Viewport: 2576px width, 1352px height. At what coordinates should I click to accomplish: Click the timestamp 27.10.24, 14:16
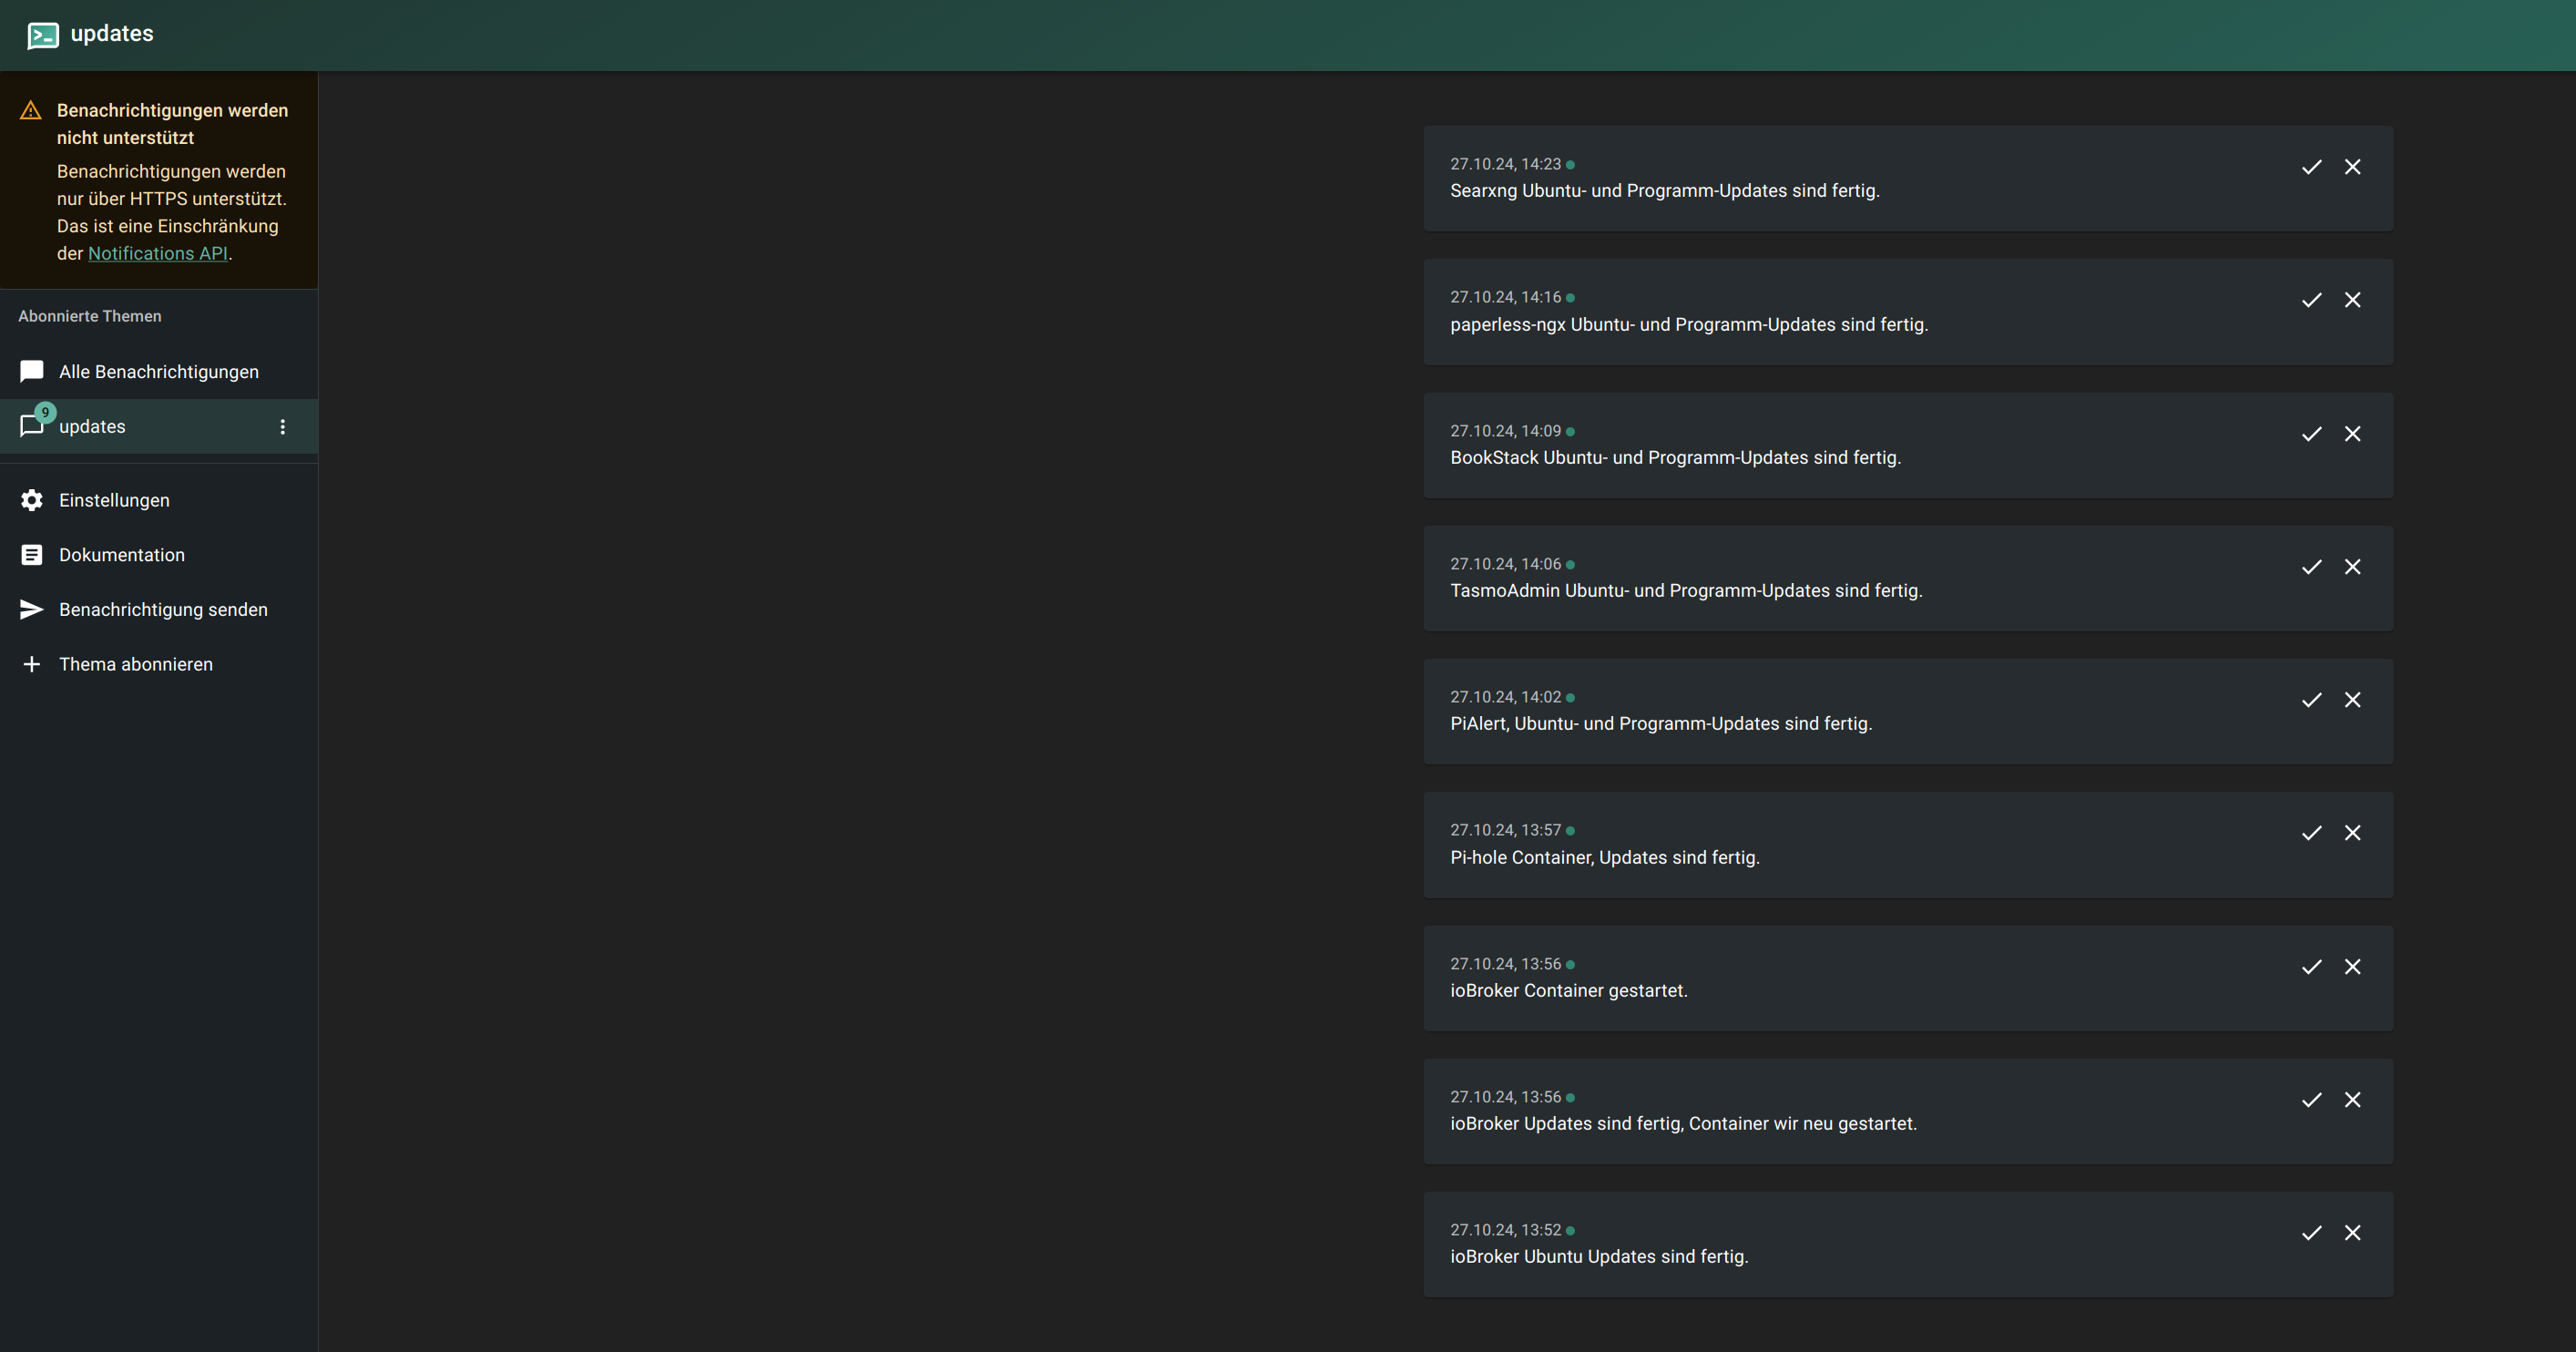pos(1505,297)
